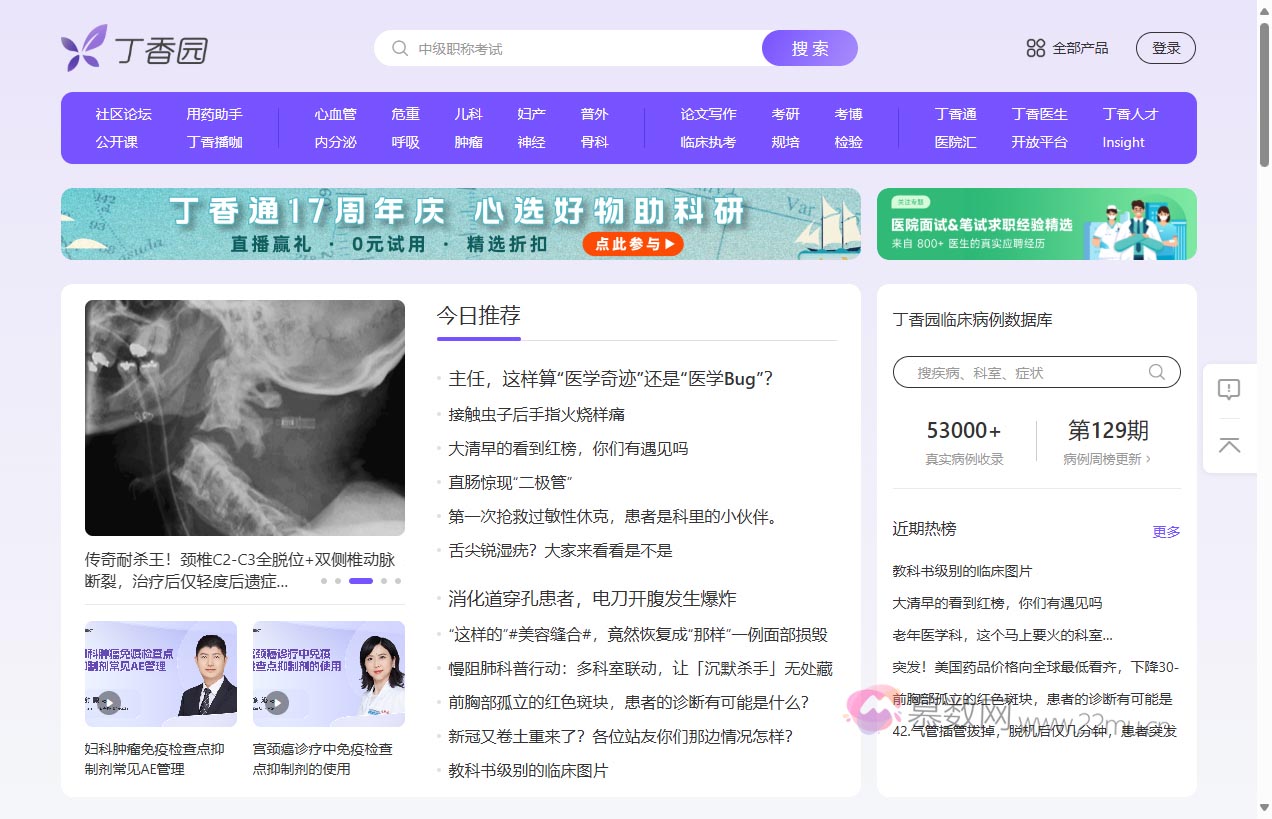
Task: Click the 登录 button
Action: [x=1165, y=47]
